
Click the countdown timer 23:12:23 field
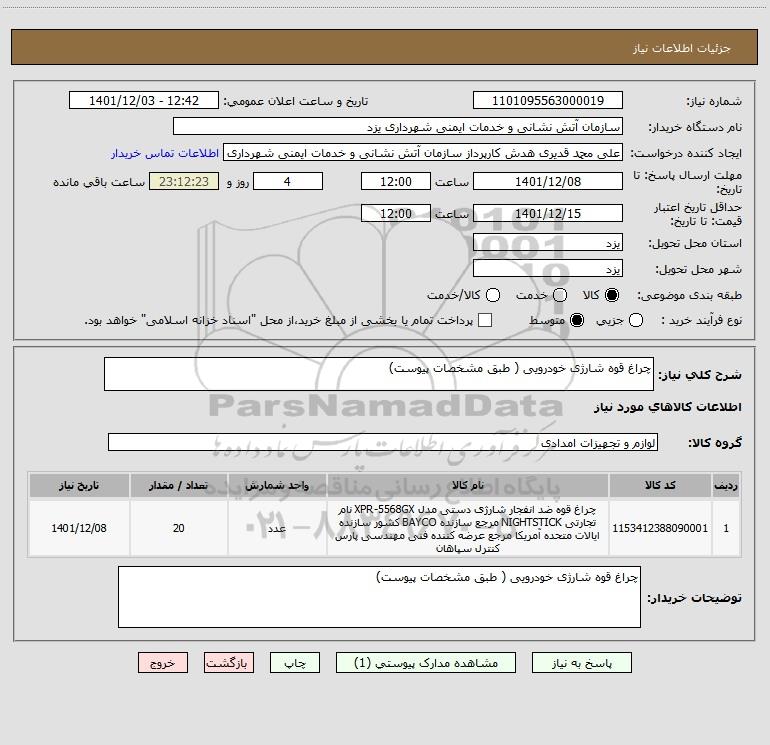tap(184, 181)
